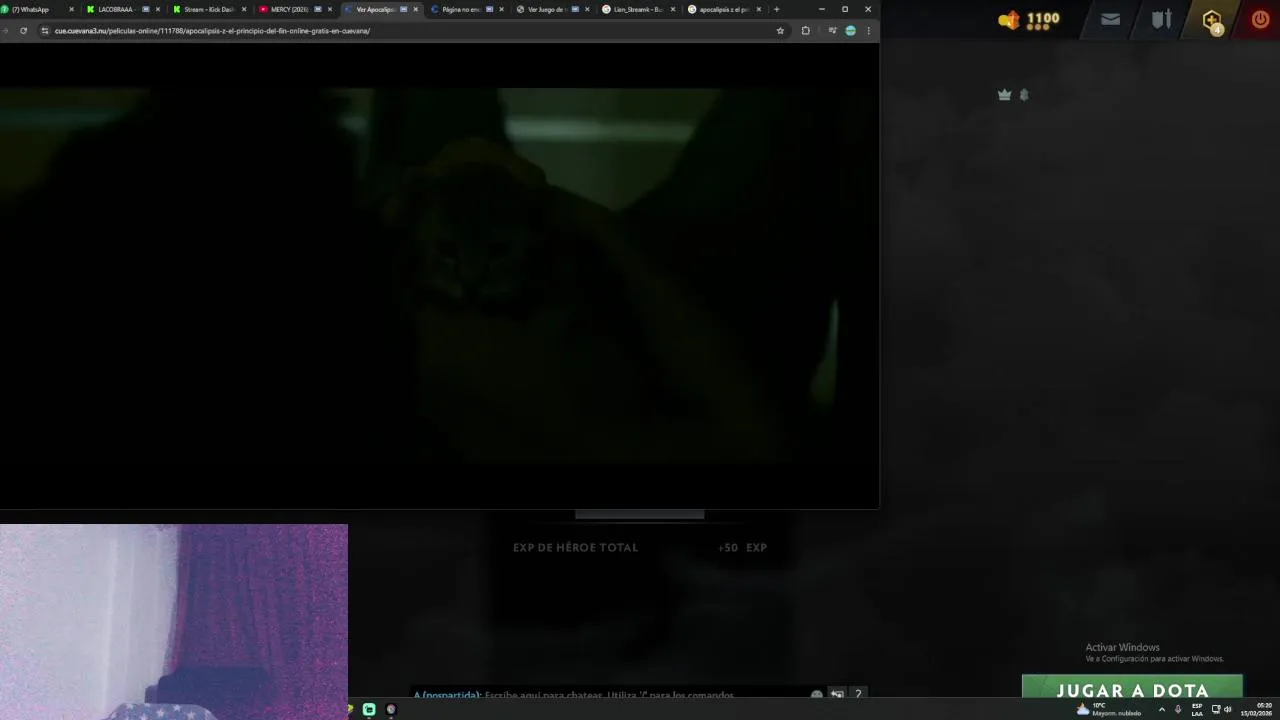Open the ESP LAA language selector
1280x720 pixels.
coord(1197,709)
